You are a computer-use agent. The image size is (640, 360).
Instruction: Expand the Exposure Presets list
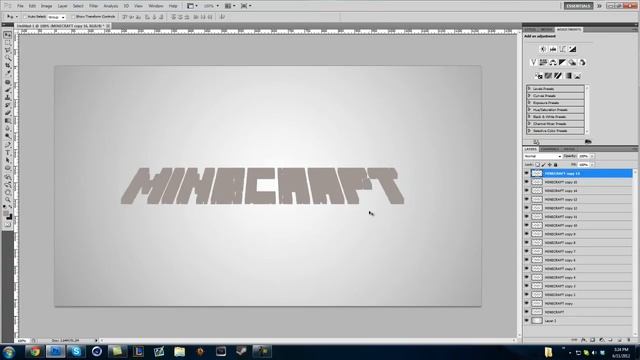click(x=529, y=102)
